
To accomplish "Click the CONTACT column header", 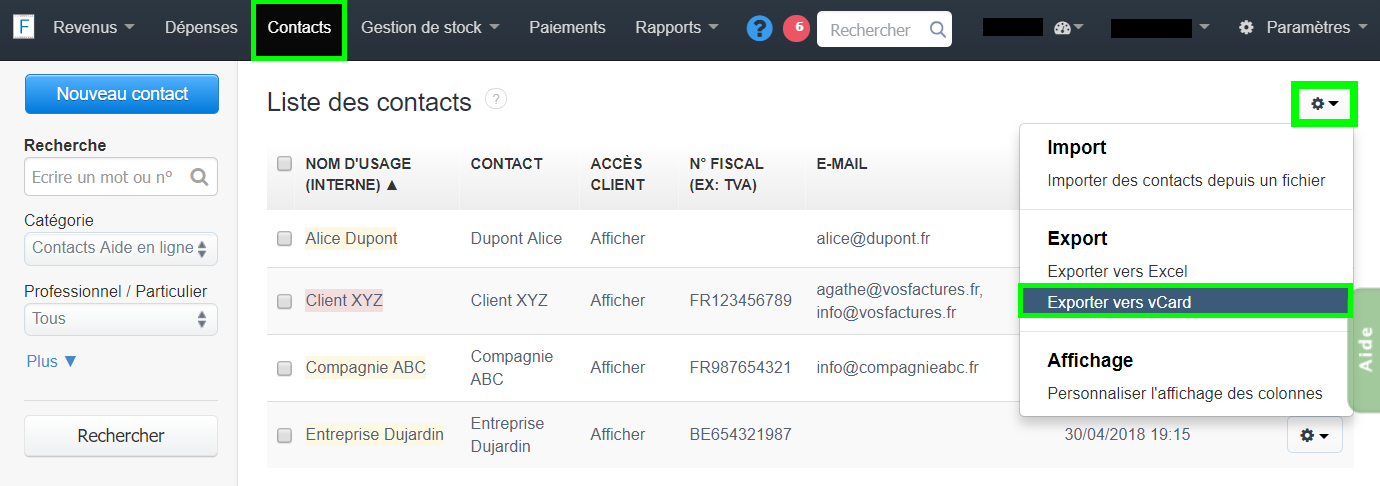I will pyautogui.click(x=507, y=163).
